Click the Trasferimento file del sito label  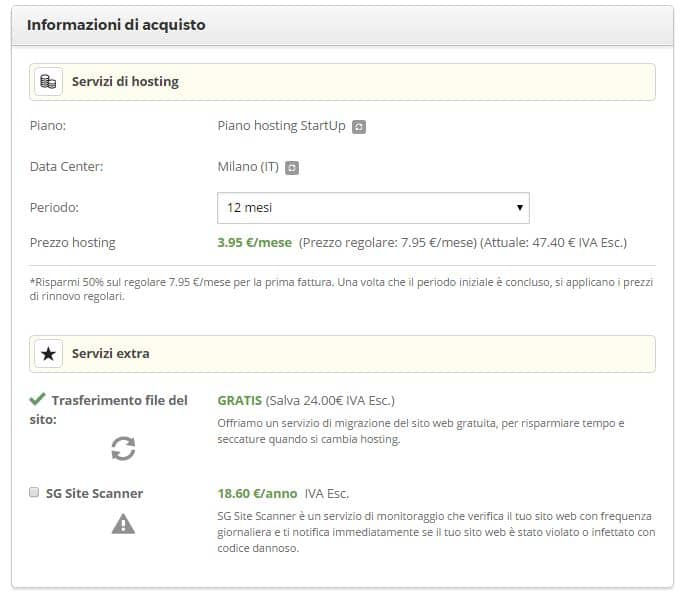109,410
